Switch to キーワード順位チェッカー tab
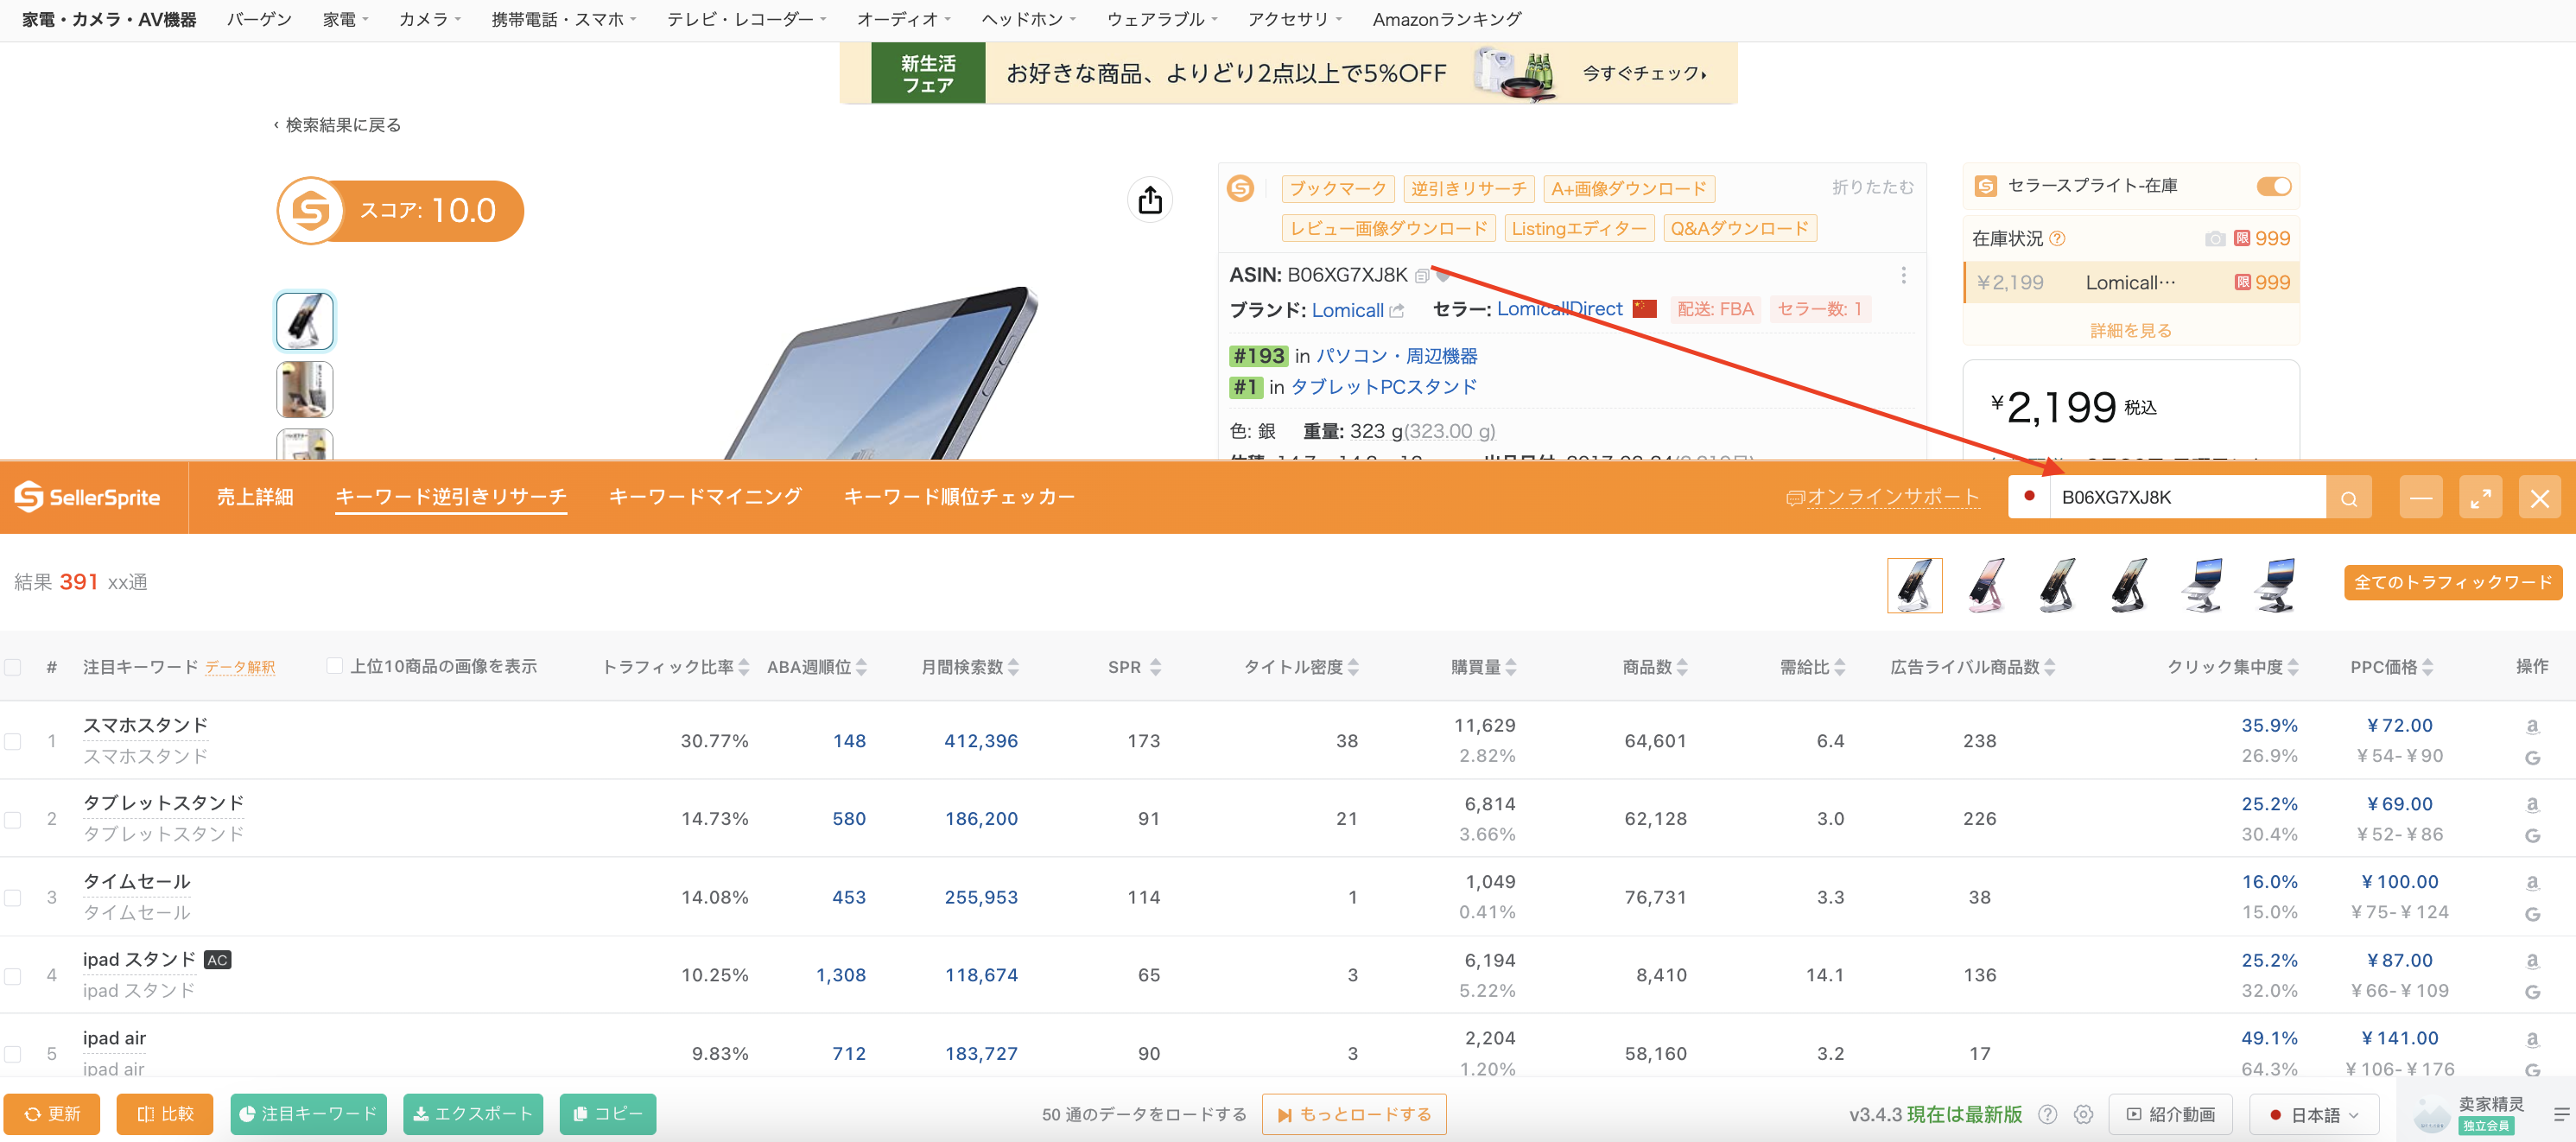Viewport: 2576px width, 1142px height. [x=959, y=497]
